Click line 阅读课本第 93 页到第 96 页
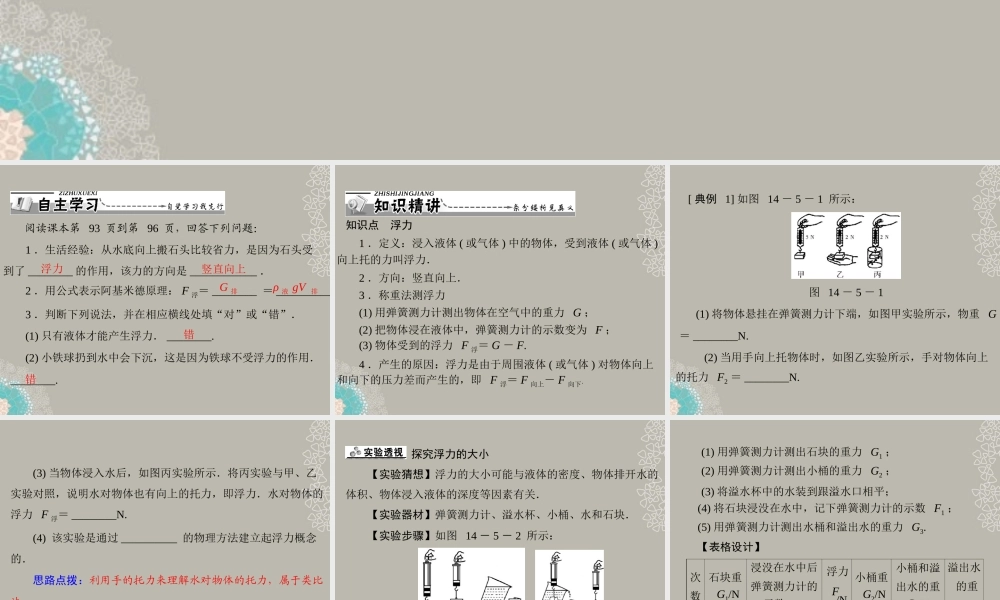The image size is (1000, 600). coord(141,228)
